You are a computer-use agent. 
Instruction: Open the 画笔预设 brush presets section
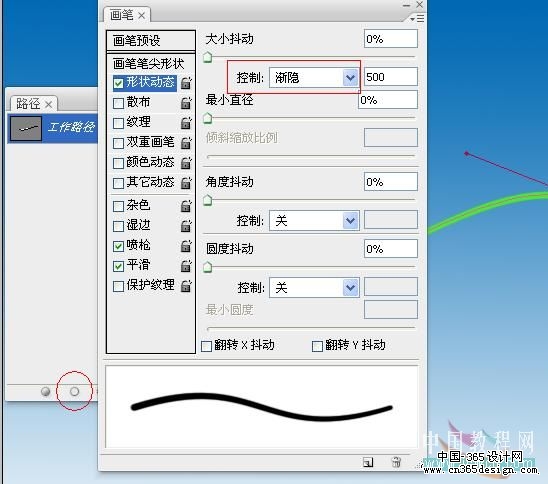pyautogui.click(x=151, y=41)
